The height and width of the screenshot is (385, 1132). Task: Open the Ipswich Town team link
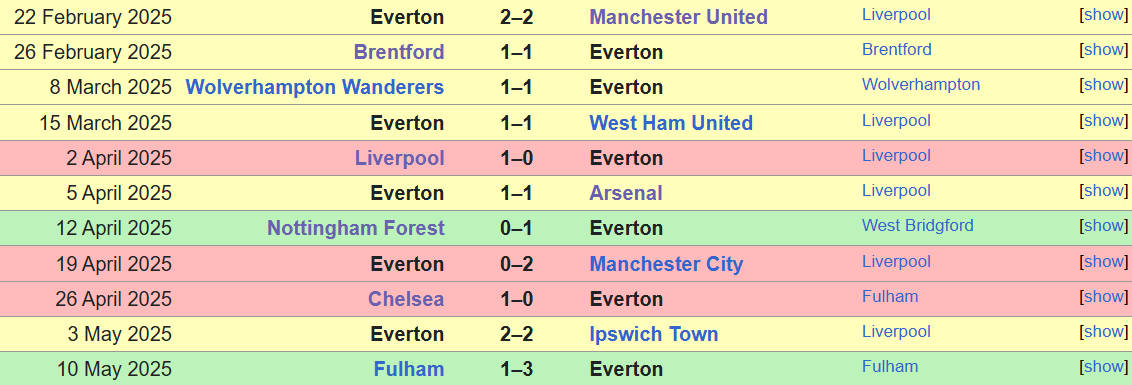(x=654, y=334)
